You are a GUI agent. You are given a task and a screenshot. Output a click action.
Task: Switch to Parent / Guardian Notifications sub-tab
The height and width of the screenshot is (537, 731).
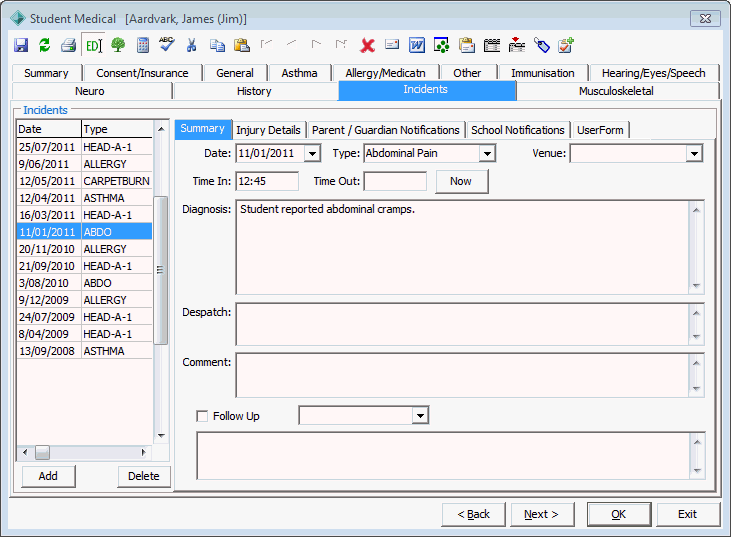coord(386,130)
